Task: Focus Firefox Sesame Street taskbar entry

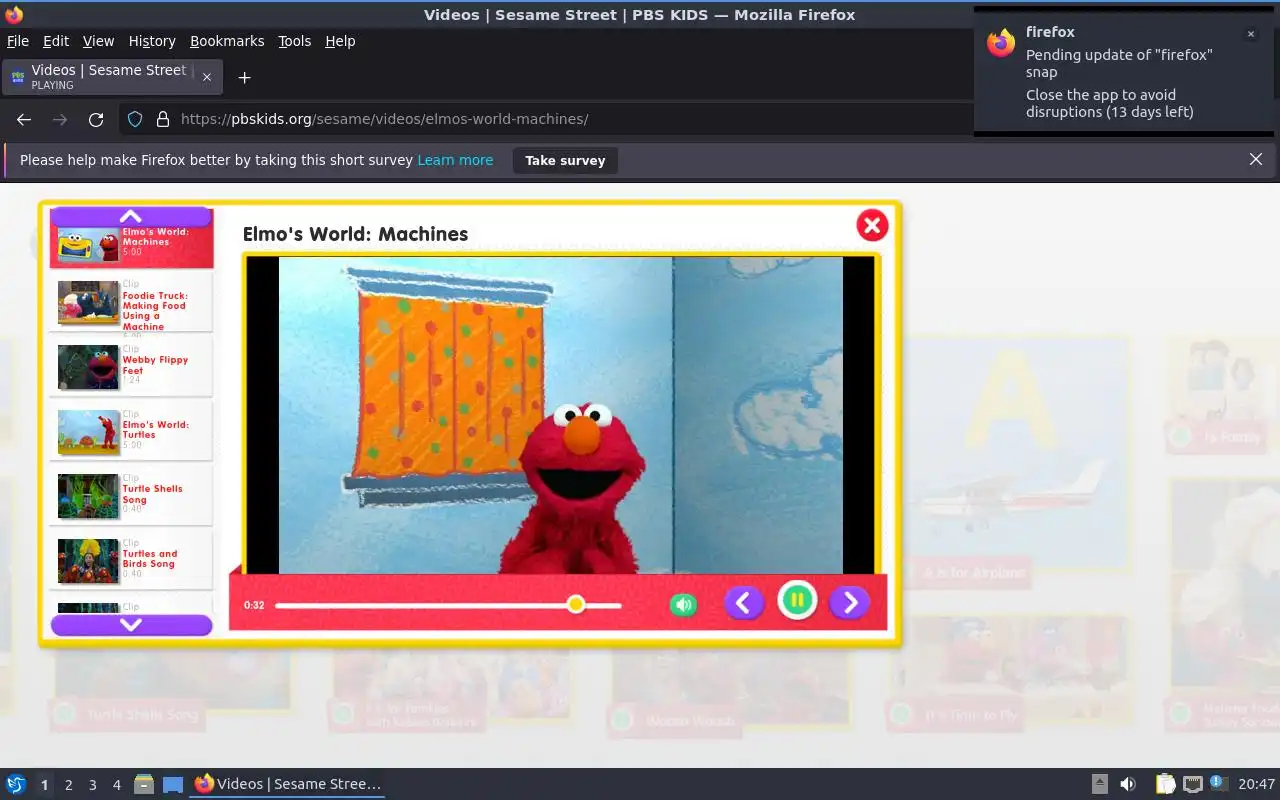Action: (288, 784)
